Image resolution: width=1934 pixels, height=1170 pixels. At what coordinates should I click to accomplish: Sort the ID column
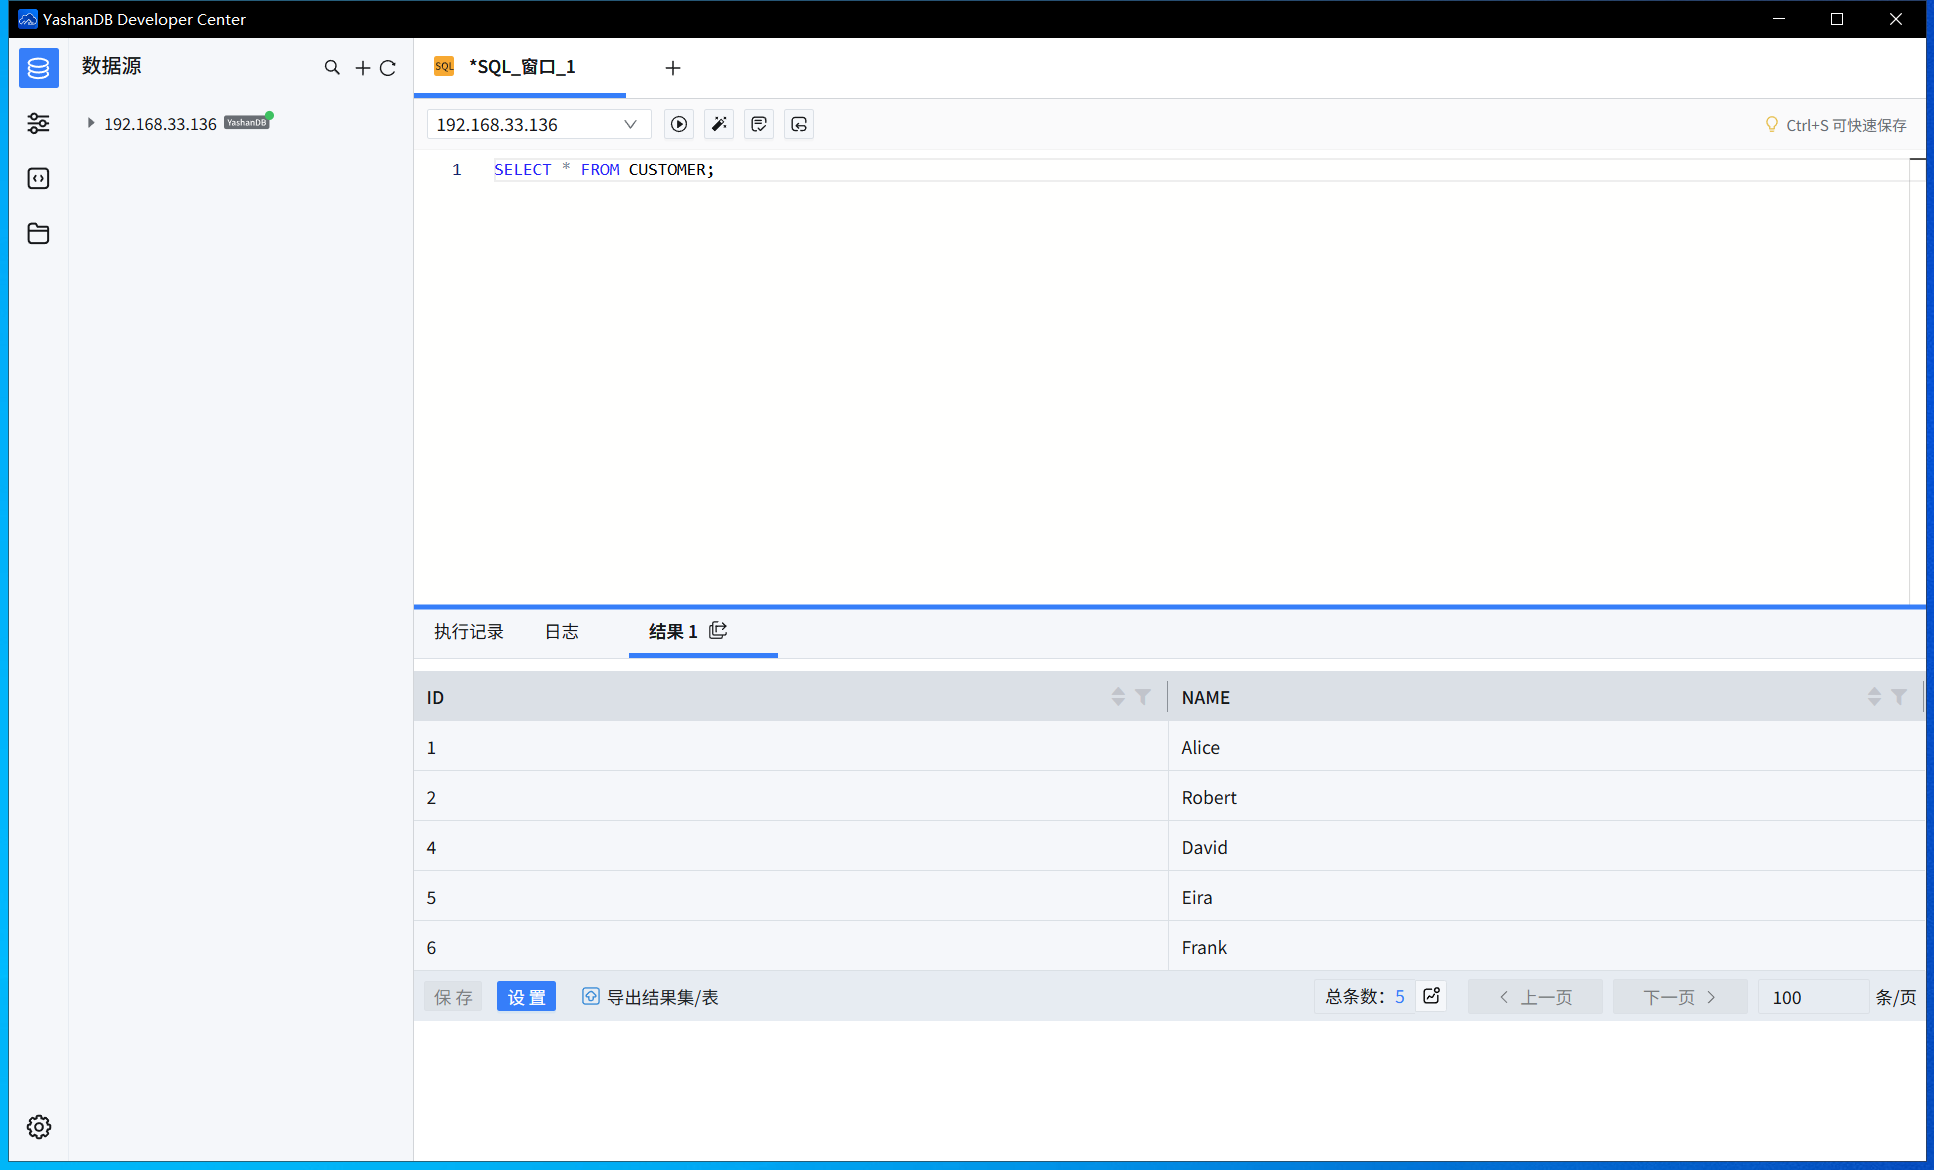point(1118,697)
